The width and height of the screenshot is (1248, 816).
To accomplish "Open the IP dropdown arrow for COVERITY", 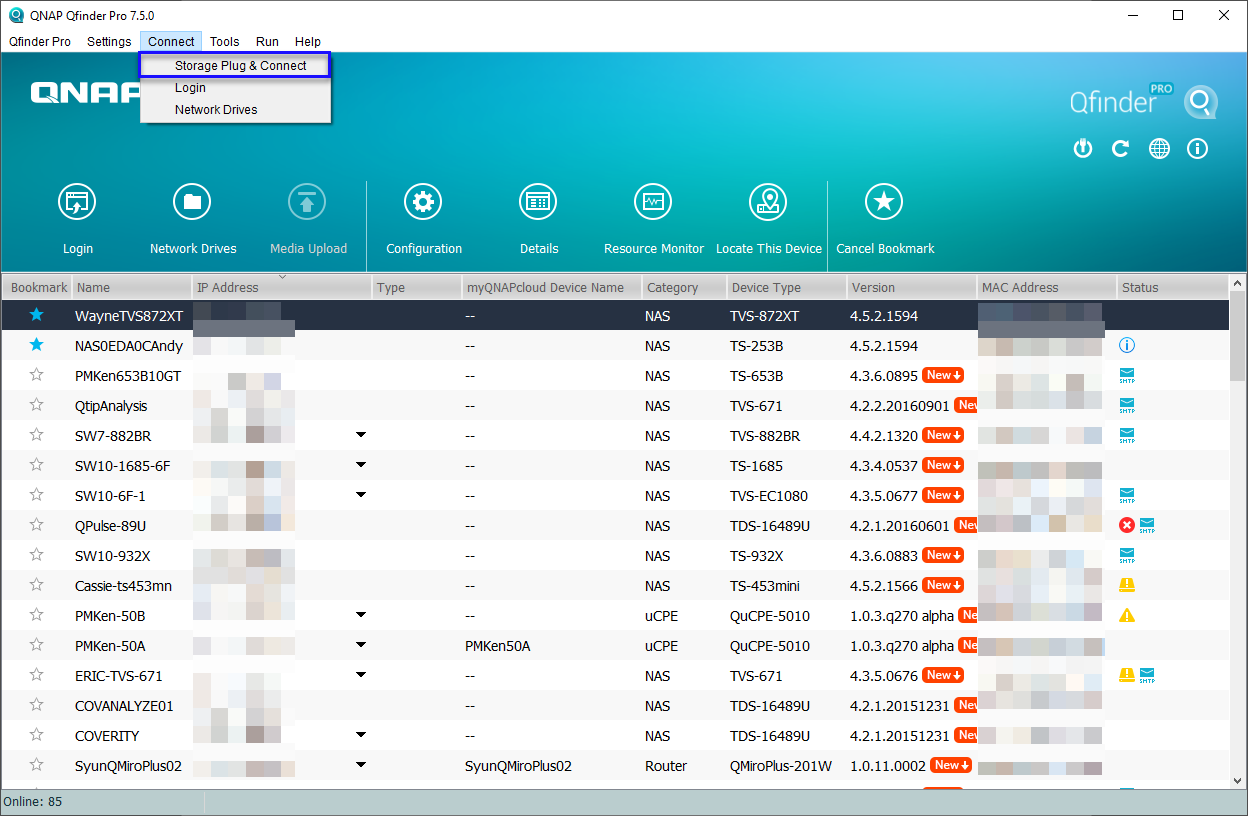I will (361, 735).
